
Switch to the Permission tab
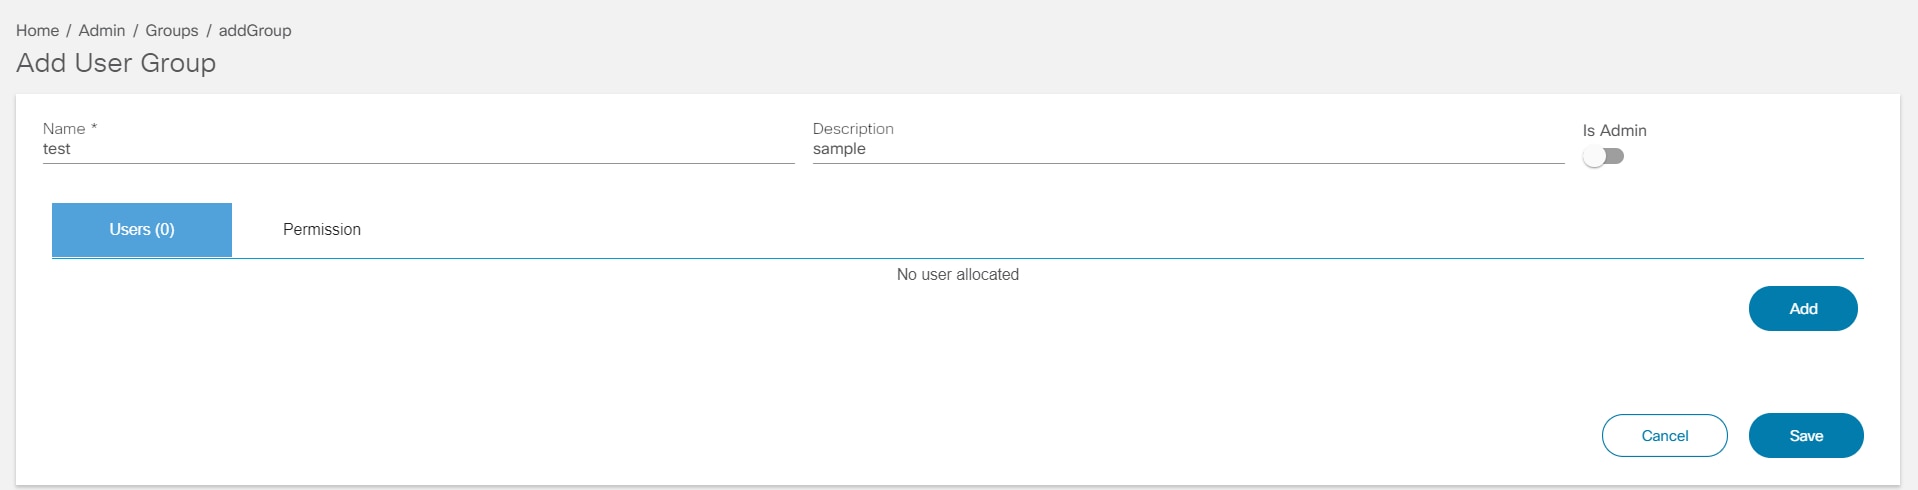321,230
